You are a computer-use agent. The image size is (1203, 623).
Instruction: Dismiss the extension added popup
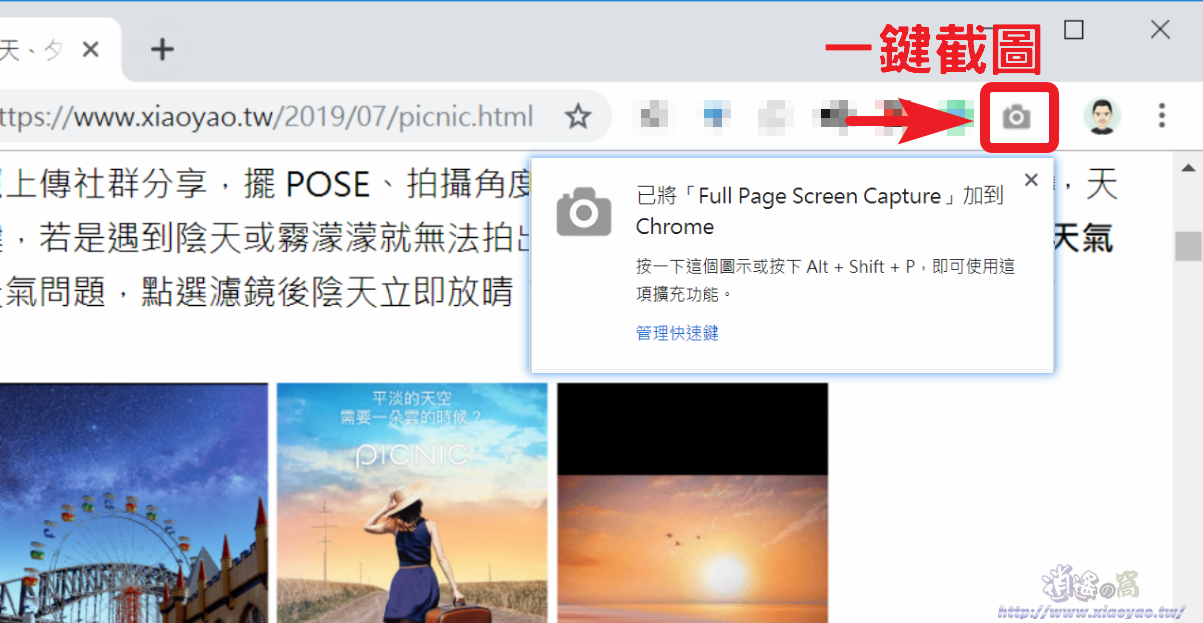click(1032, 180)
